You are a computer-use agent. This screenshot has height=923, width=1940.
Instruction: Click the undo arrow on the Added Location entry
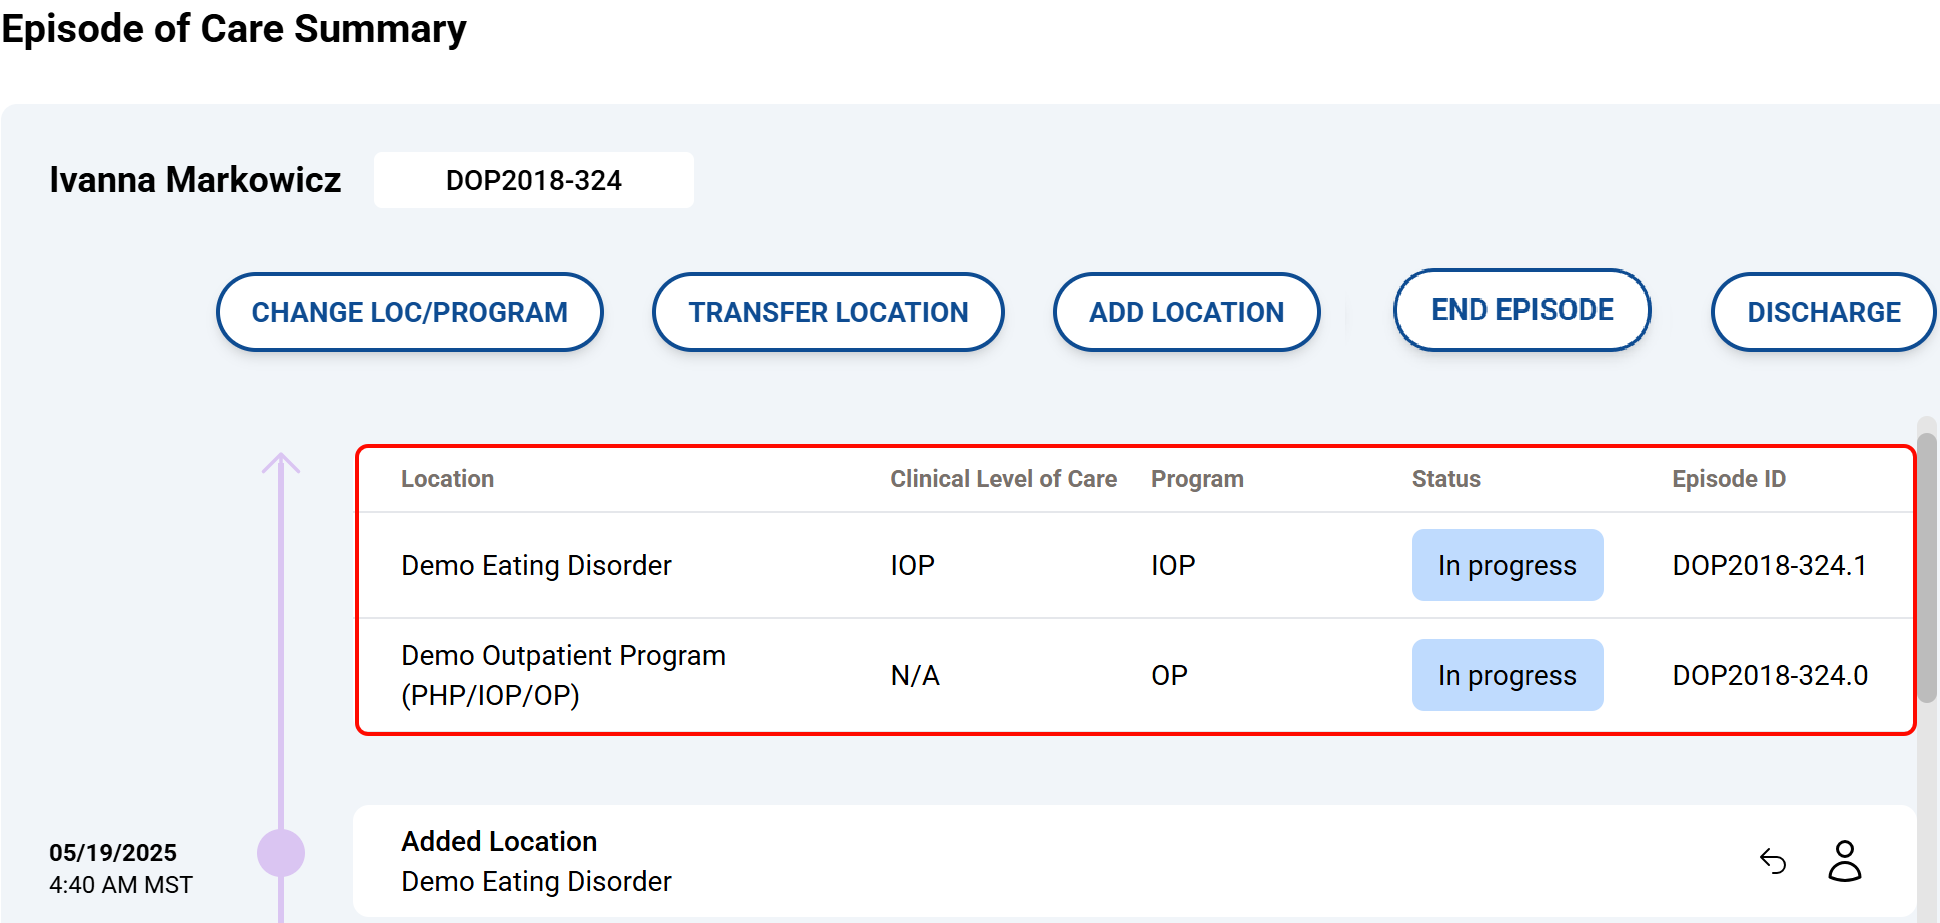[x=1772, y=861]
